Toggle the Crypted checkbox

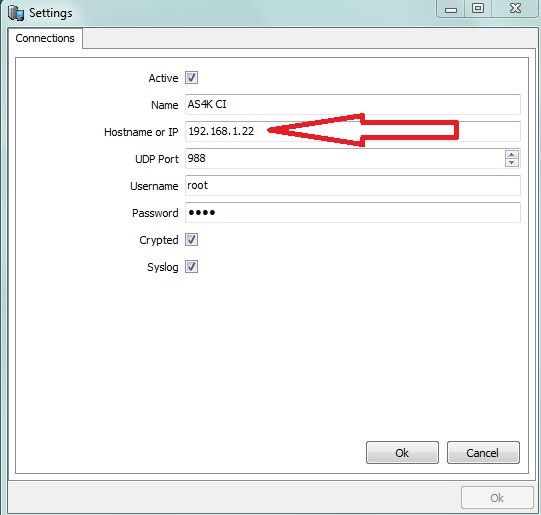pos(191,239)
